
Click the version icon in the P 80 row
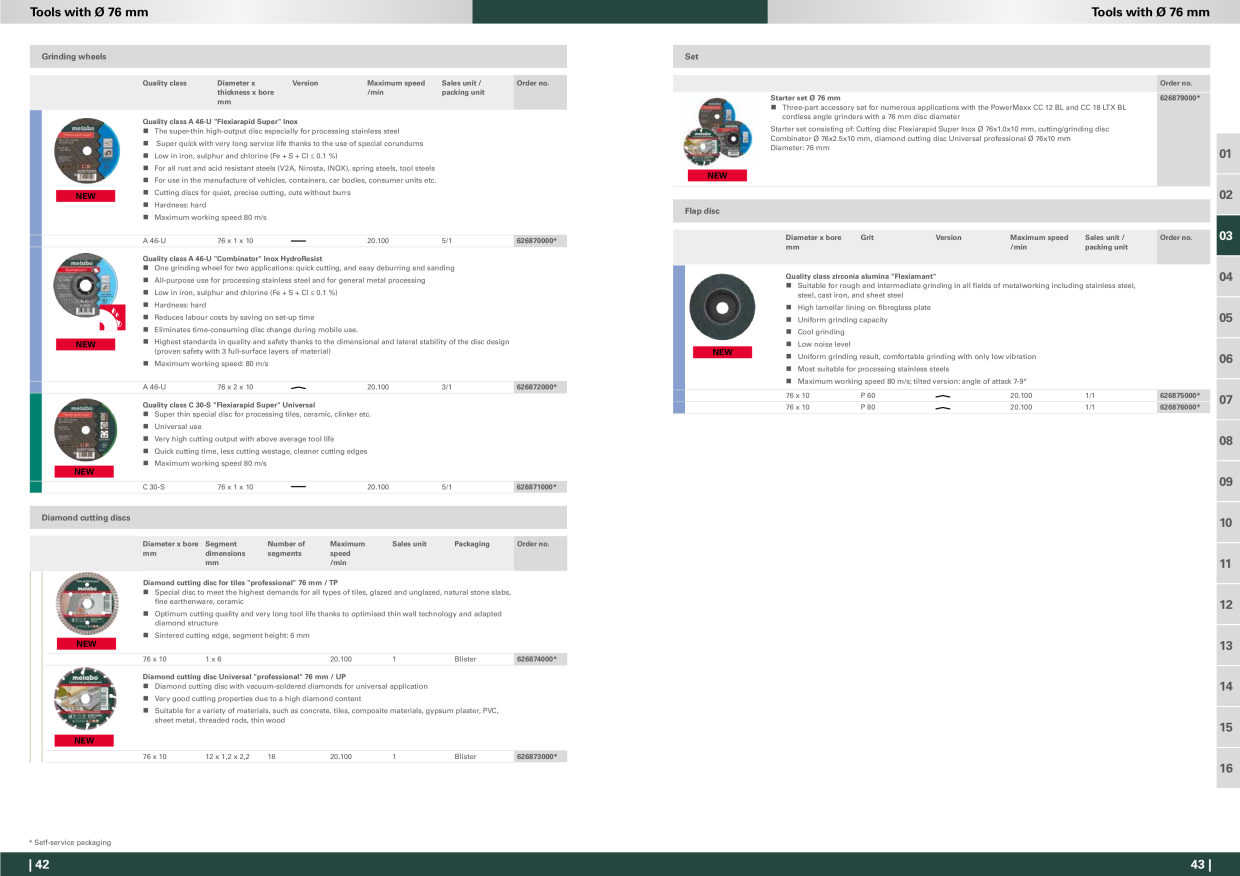click(942, 408)
